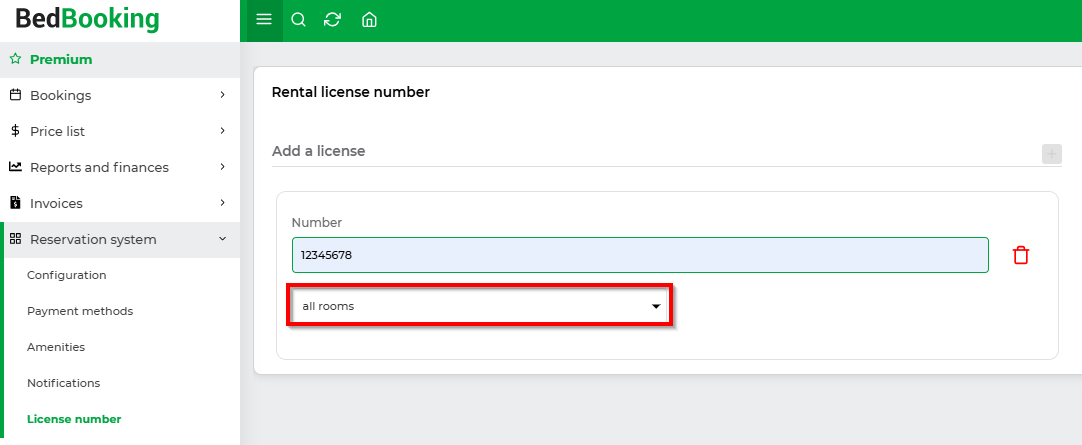
Task: Delete license with red trash icon
Action: click(x=1021, y=255)
